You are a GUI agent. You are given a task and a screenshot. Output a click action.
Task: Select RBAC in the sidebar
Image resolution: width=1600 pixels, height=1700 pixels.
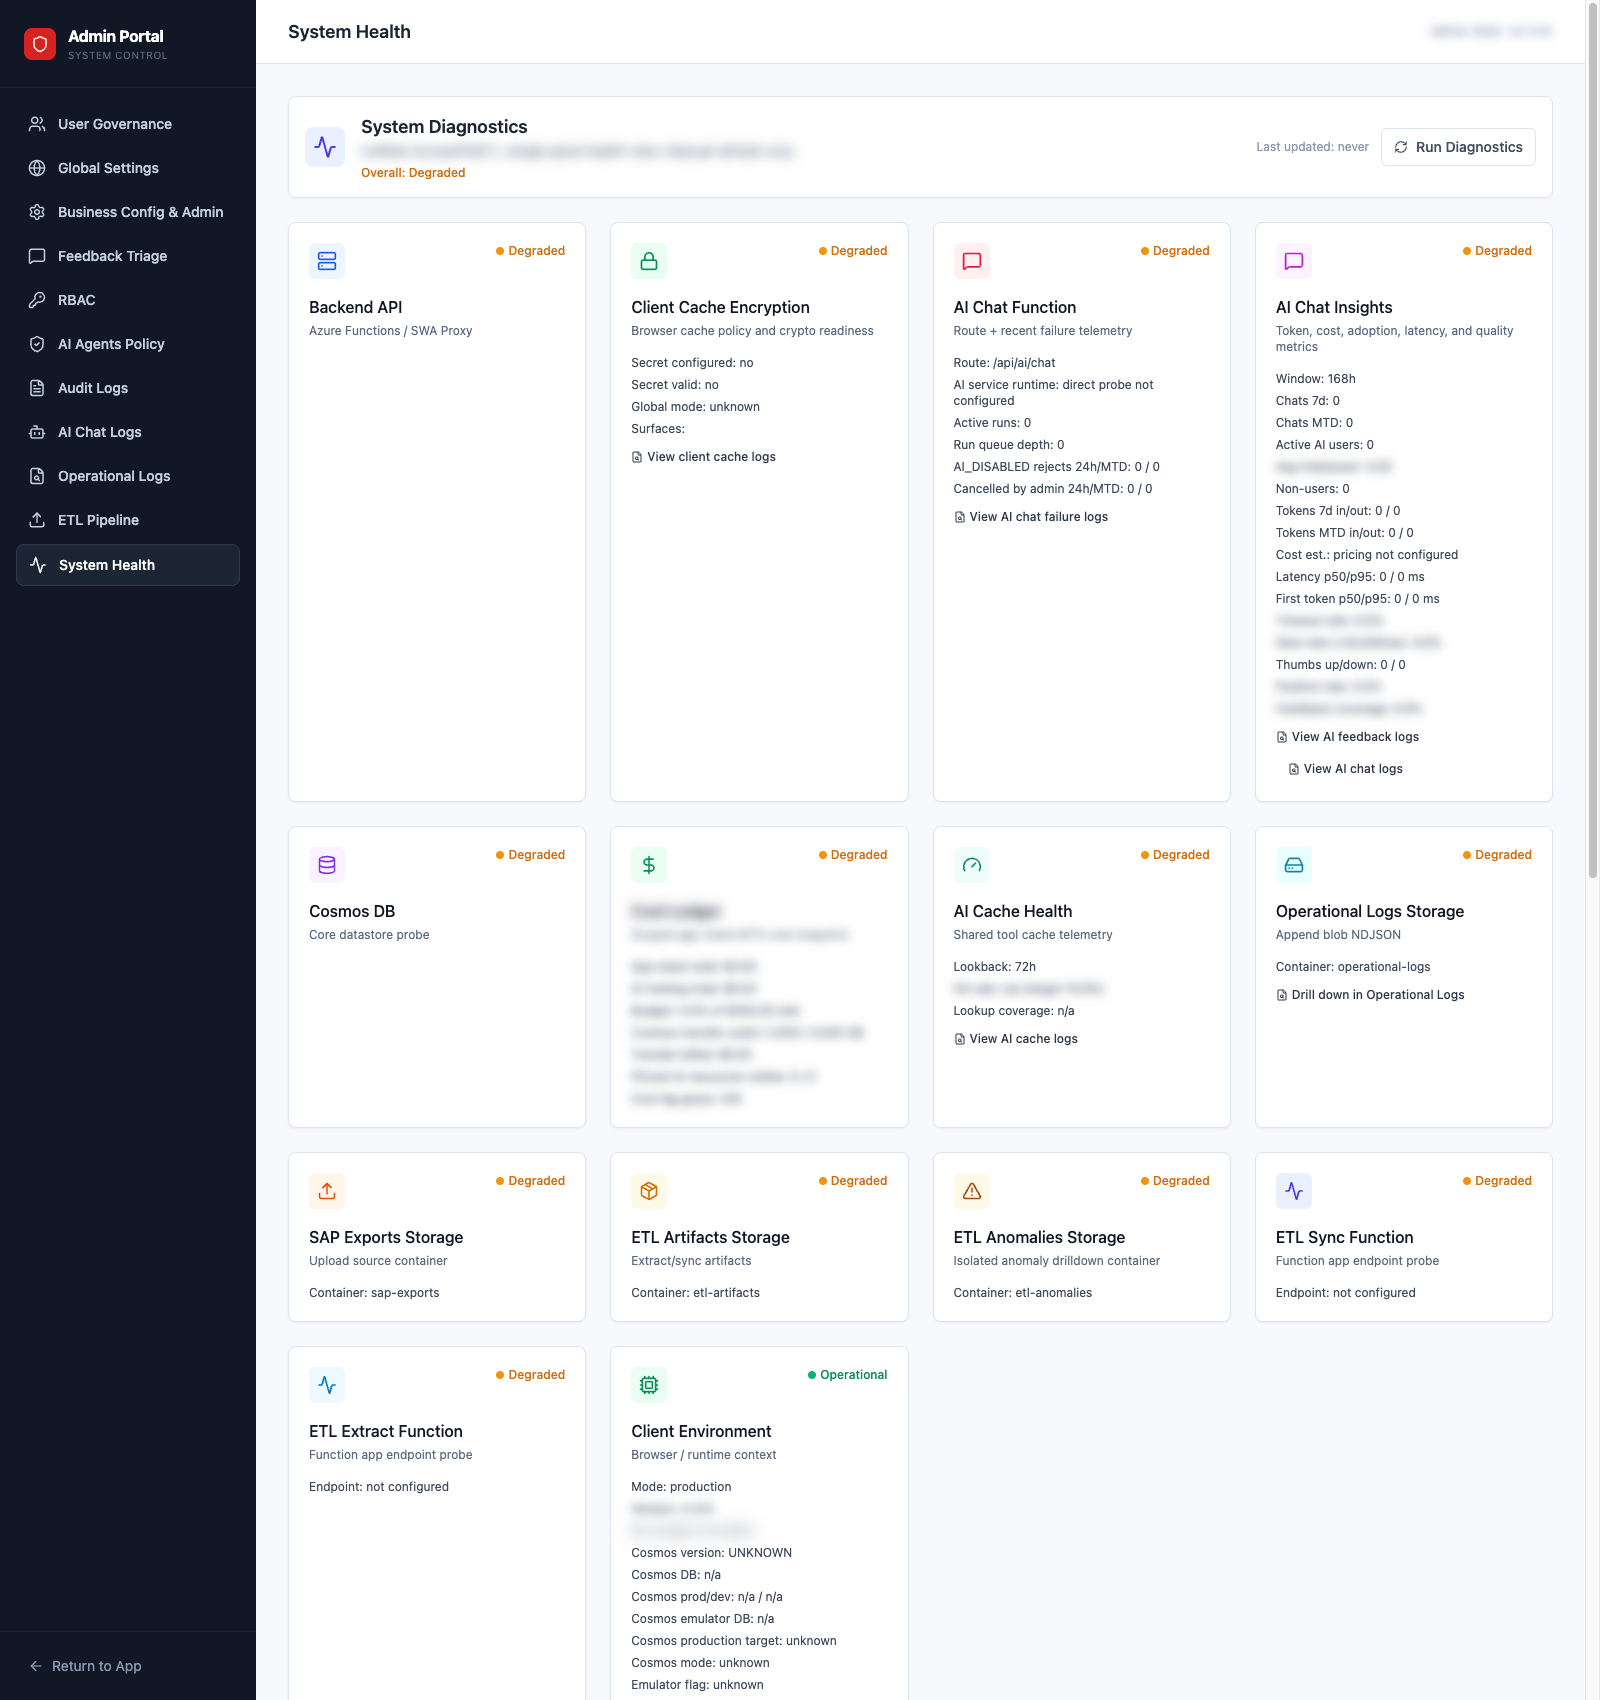(x=128, y=300)
